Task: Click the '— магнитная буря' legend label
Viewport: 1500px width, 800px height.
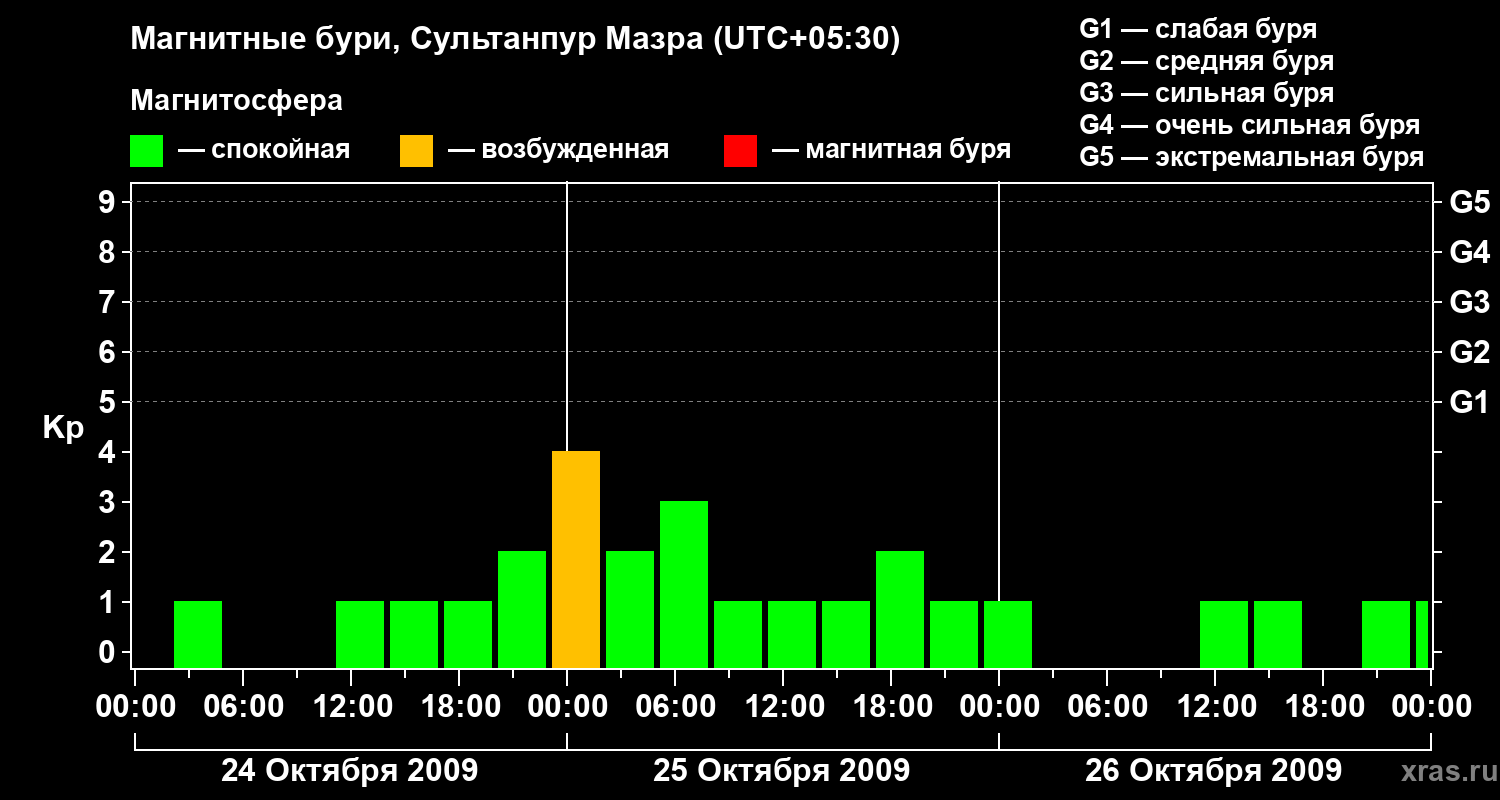Action: tap(892, 151)
